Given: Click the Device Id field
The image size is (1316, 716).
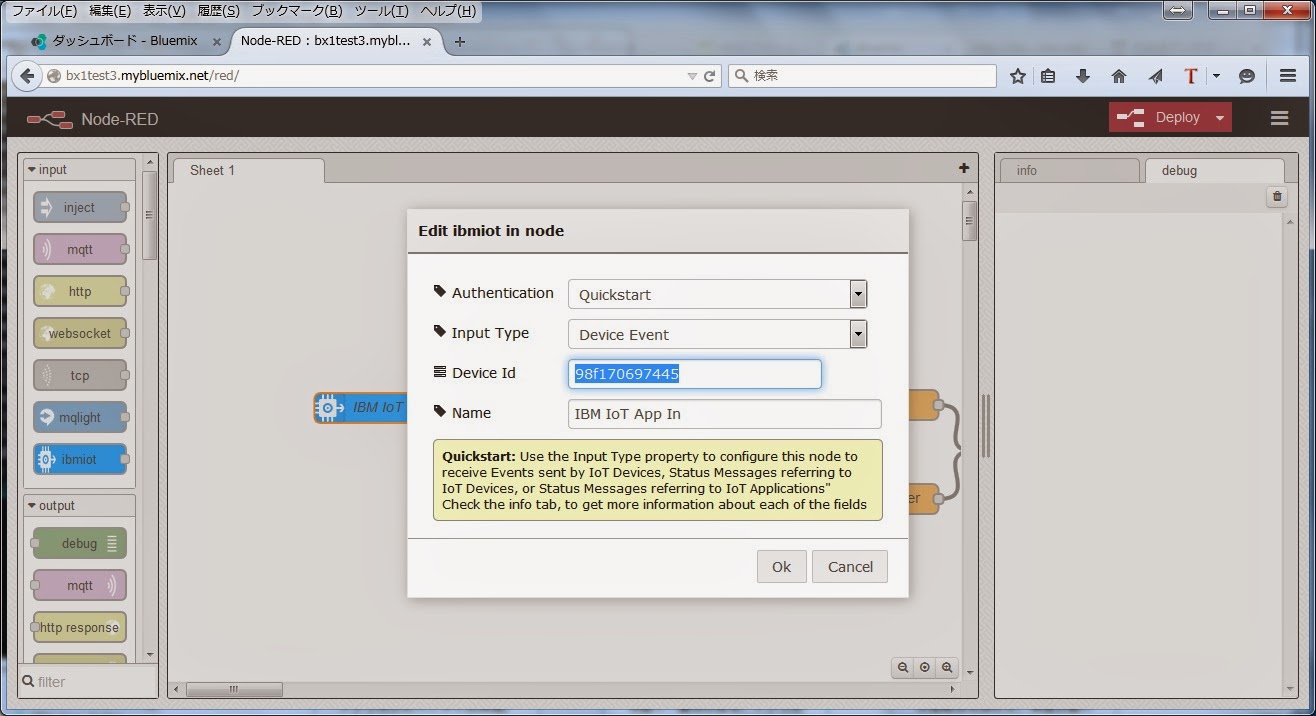Looking at the screenshot, I should pos(695,374).
